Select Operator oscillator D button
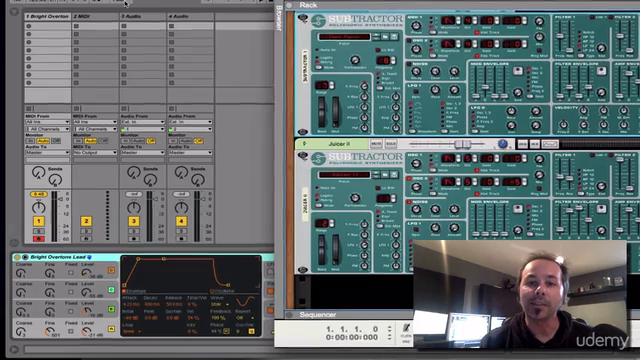640x360 pixels. tap(111, 270)
